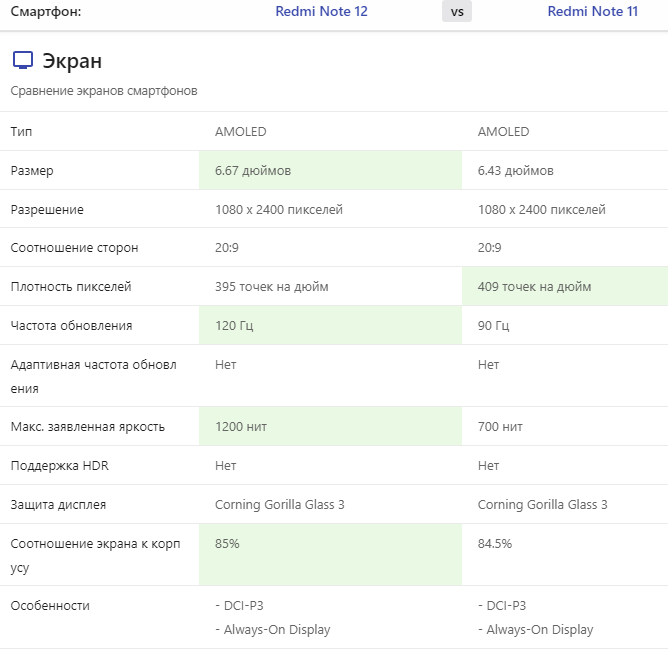Select the 'Разрешение' row label
The width and height of the screenshot is (668, 657).
point(47,210)
